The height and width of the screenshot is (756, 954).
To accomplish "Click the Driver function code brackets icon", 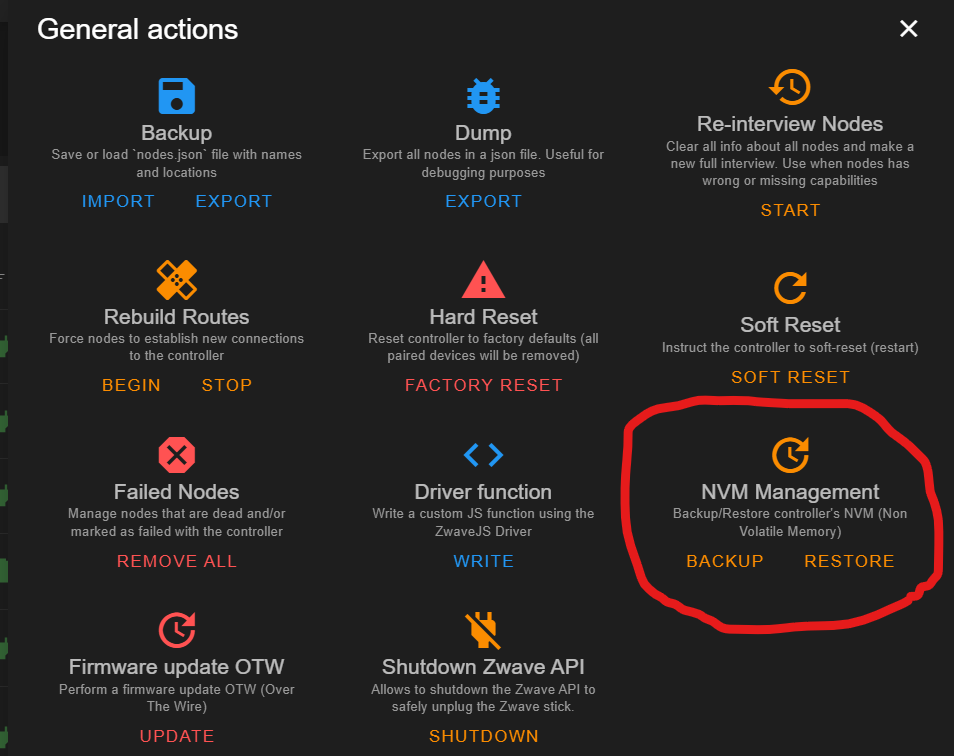I will [484, 456].
